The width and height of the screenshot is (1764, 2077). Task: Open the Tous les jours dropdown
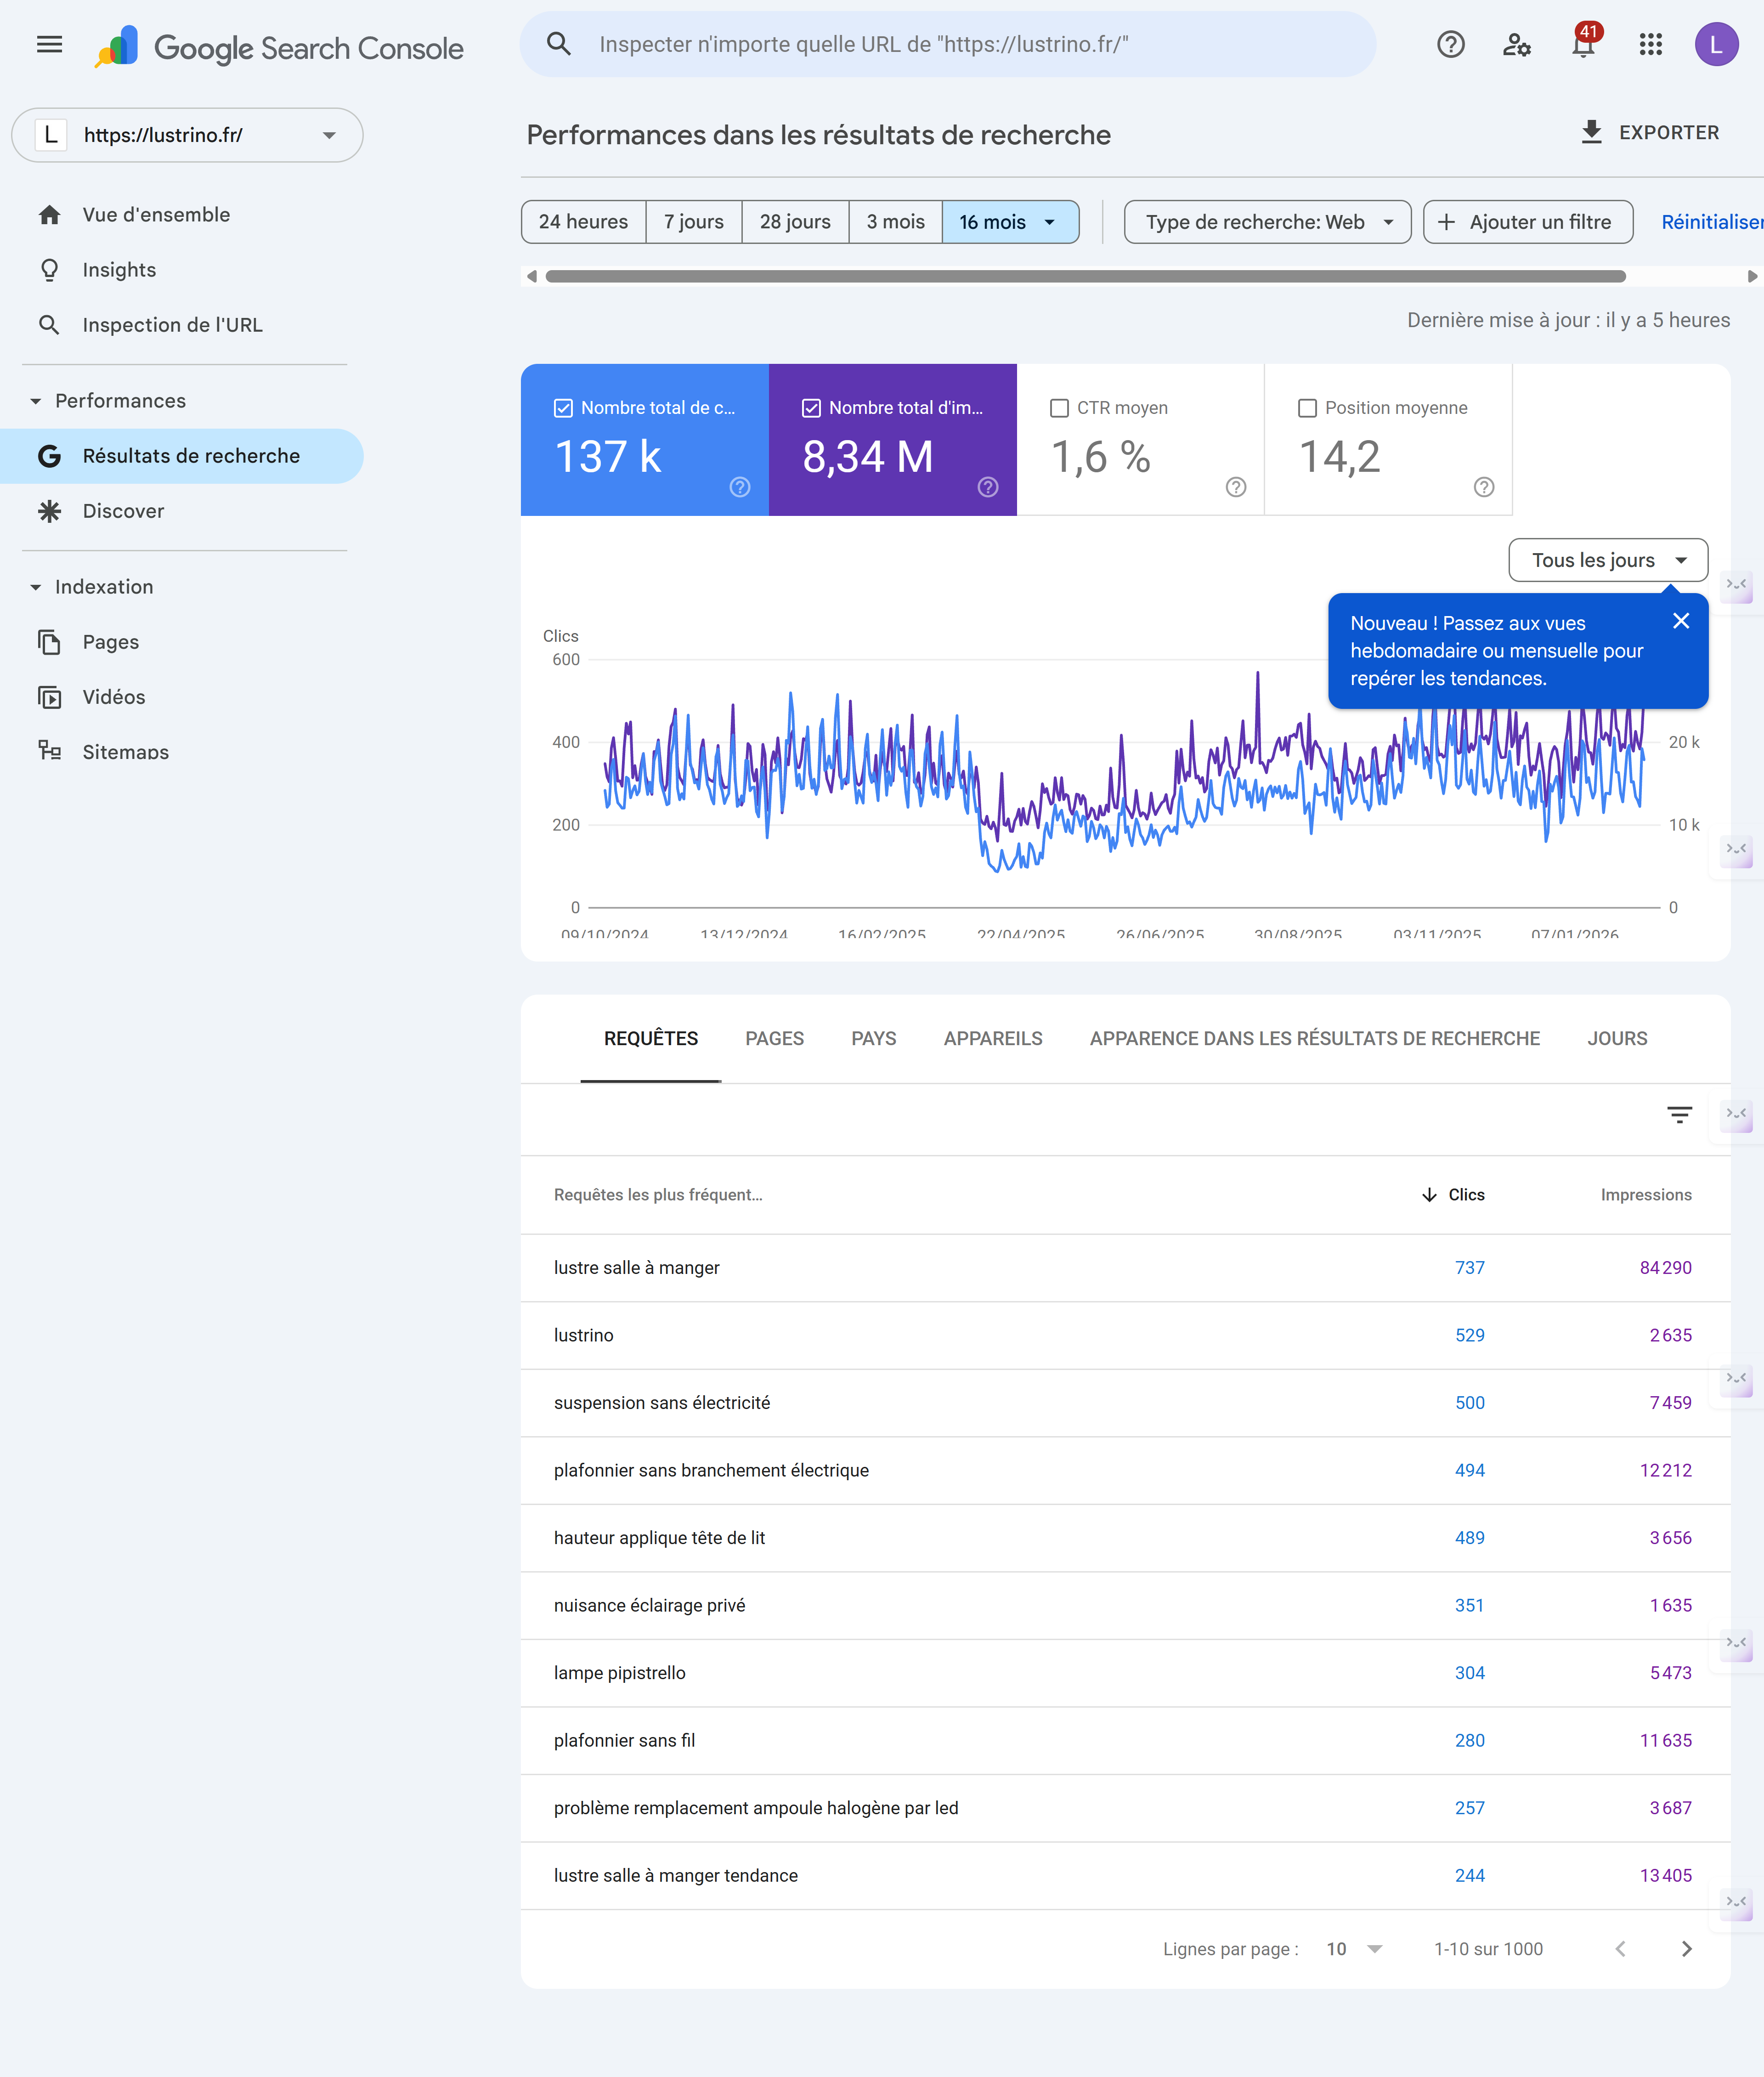point(1607,560)
